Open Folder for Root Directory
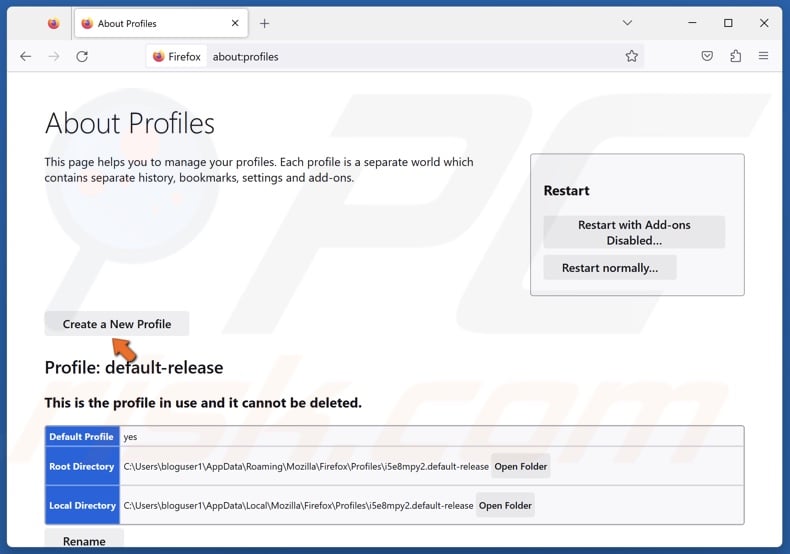Viewport: 790px width, 554px height. point(520,466)
